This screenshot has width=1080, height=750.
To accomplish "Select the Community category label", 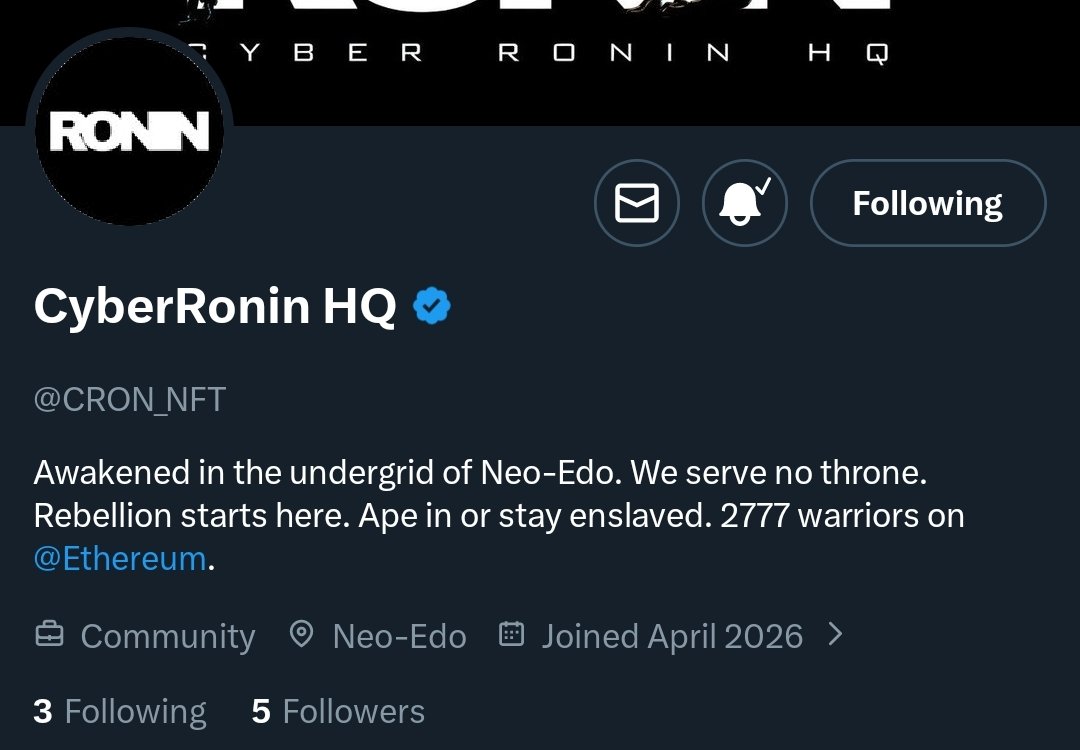I will [x=167, y=636].
